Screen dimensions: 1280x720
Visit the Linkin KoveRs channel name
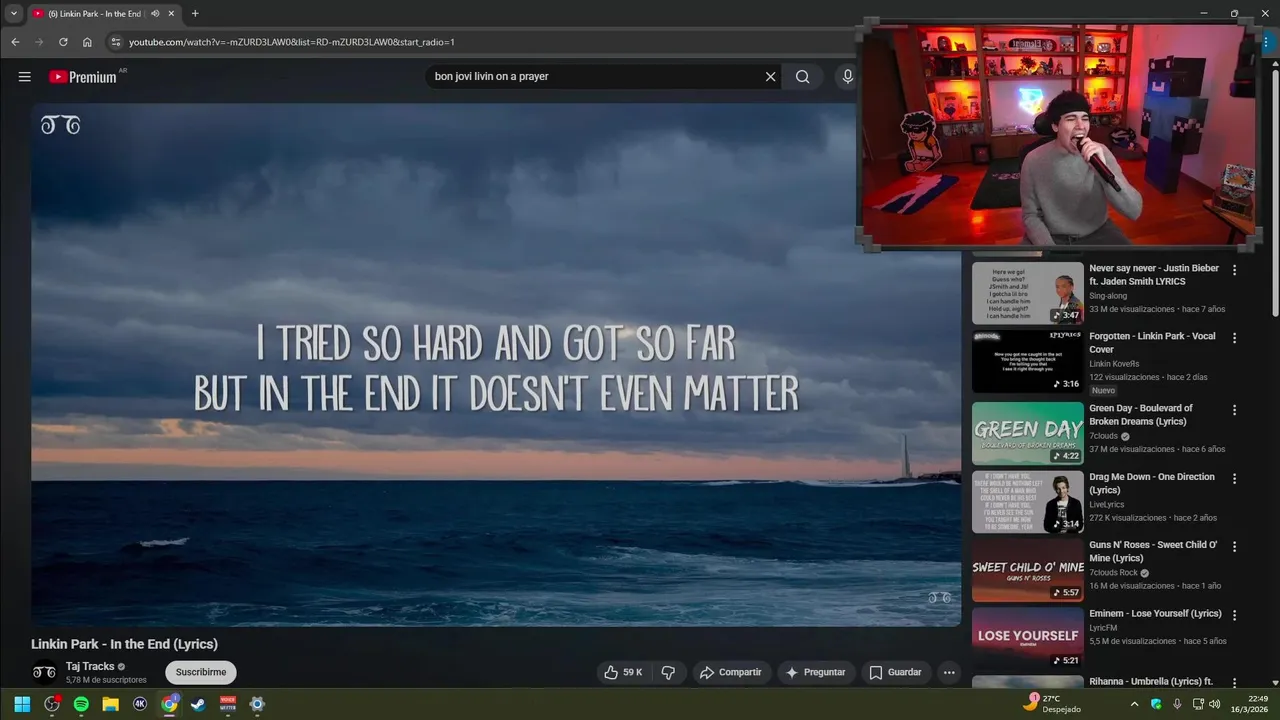click(1114, 364)
